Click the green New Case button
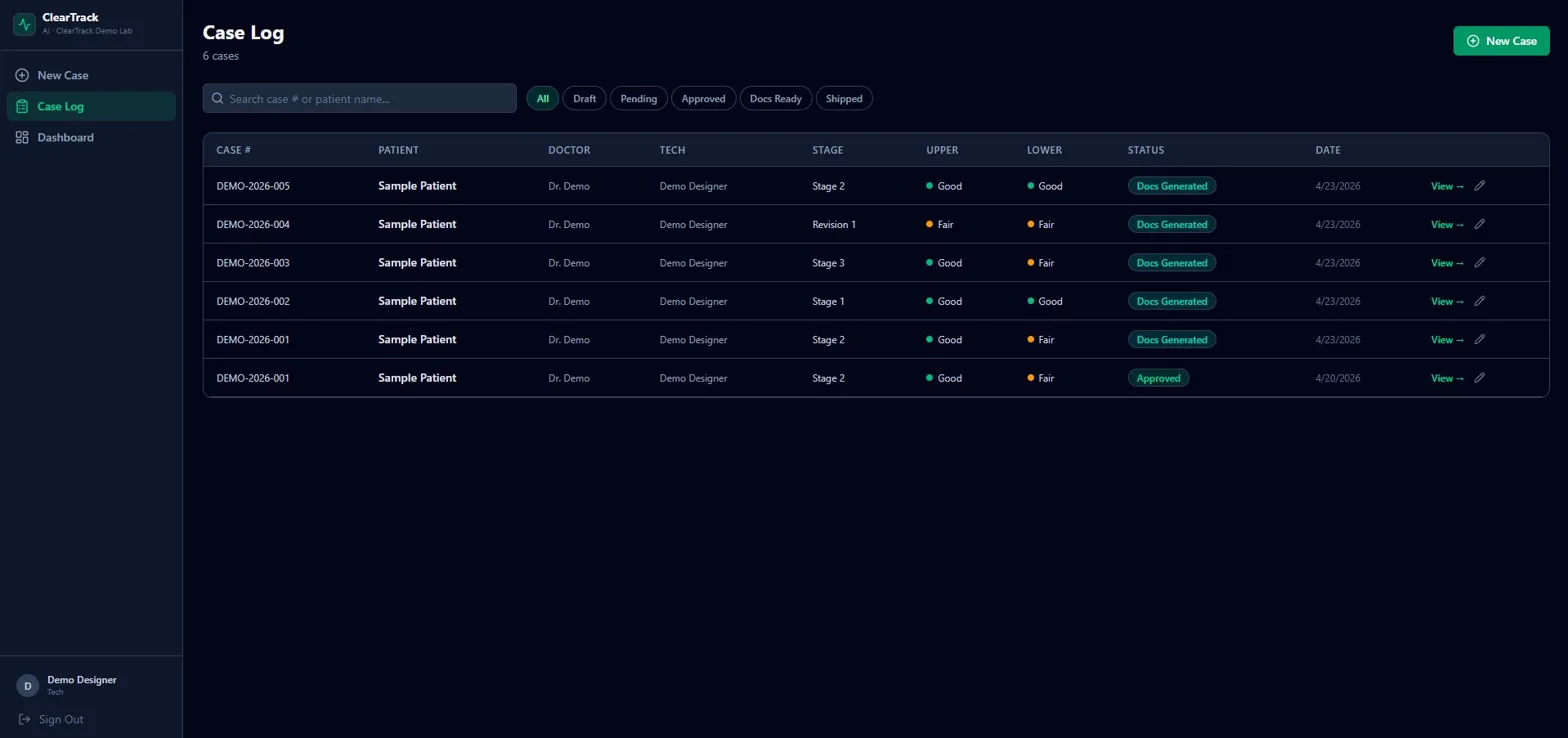 pos(1501,41)
